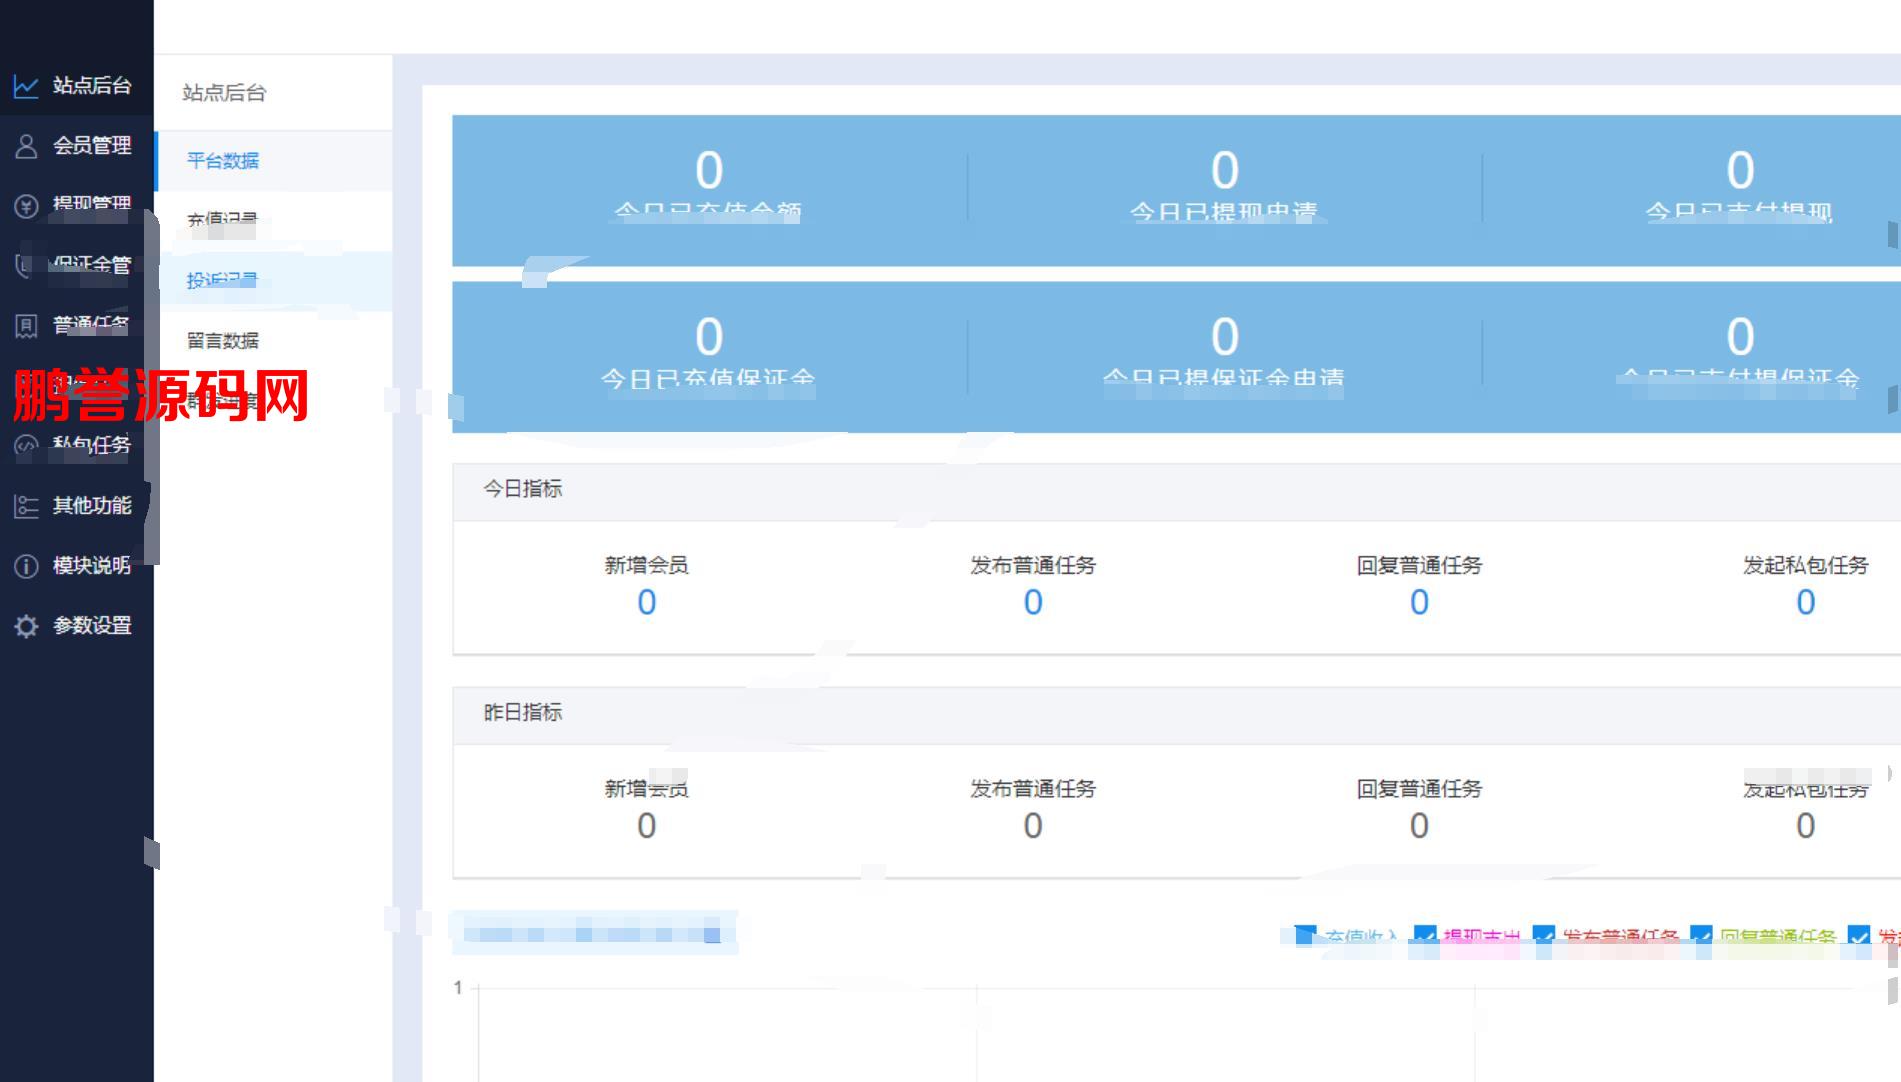This screenshot has height=1082, width=1901.
Task: Click 回复普通任务 value under 昨日指标
Action: (x=1419, y=826)
